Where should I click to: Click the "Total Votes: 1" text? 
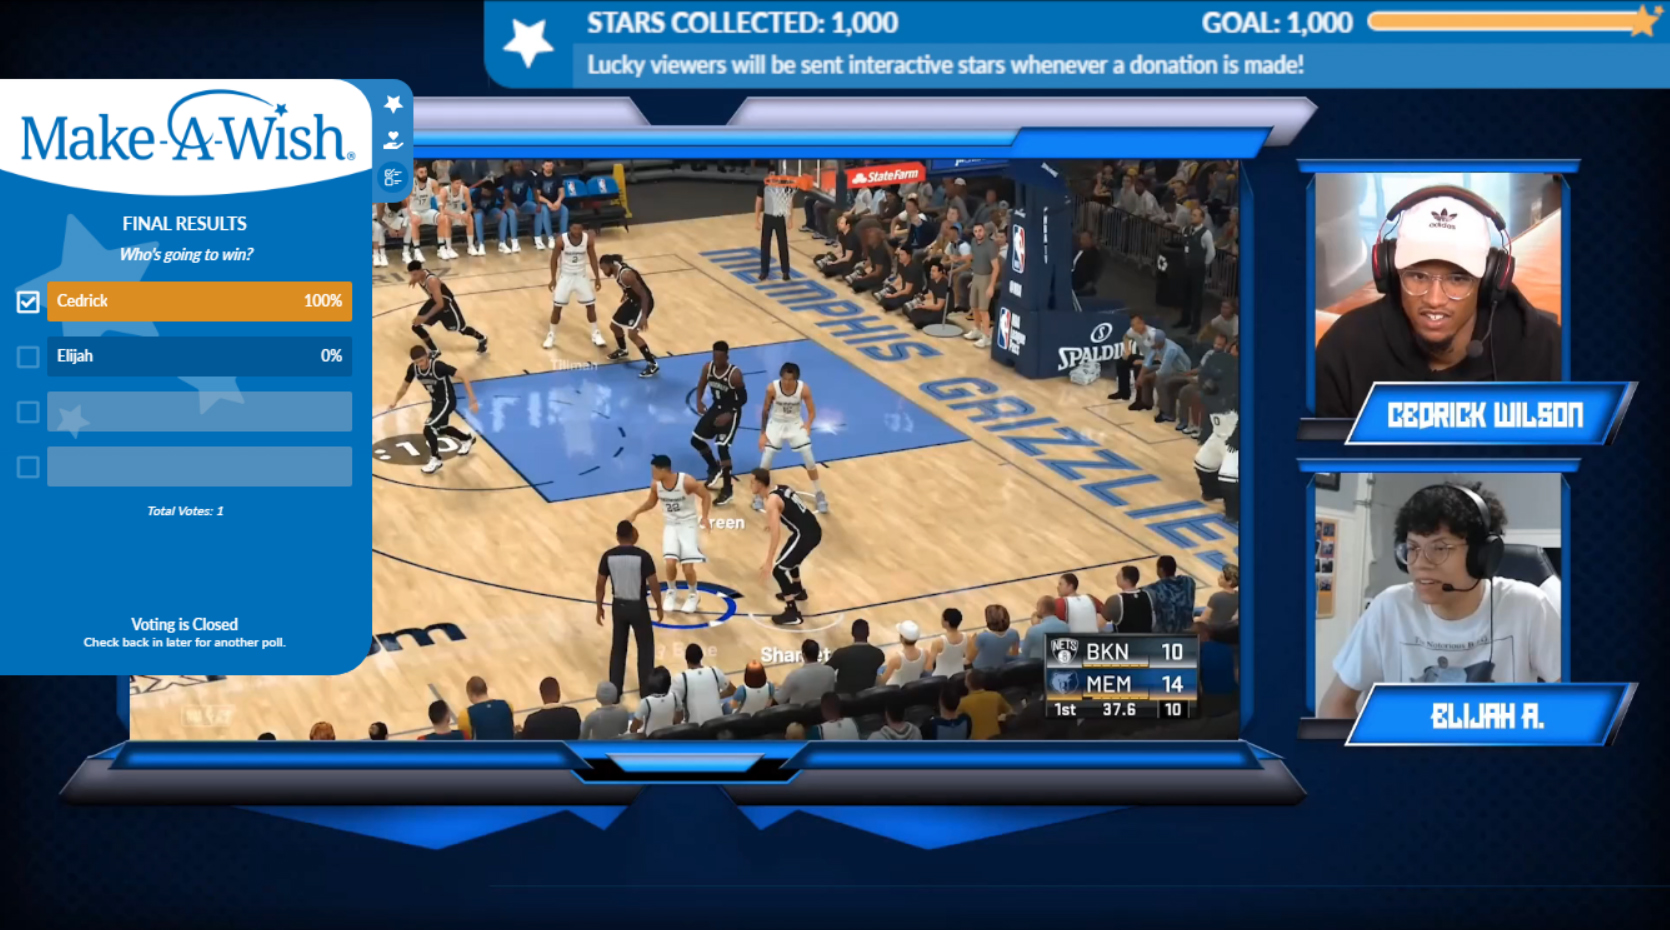(185, 511)
